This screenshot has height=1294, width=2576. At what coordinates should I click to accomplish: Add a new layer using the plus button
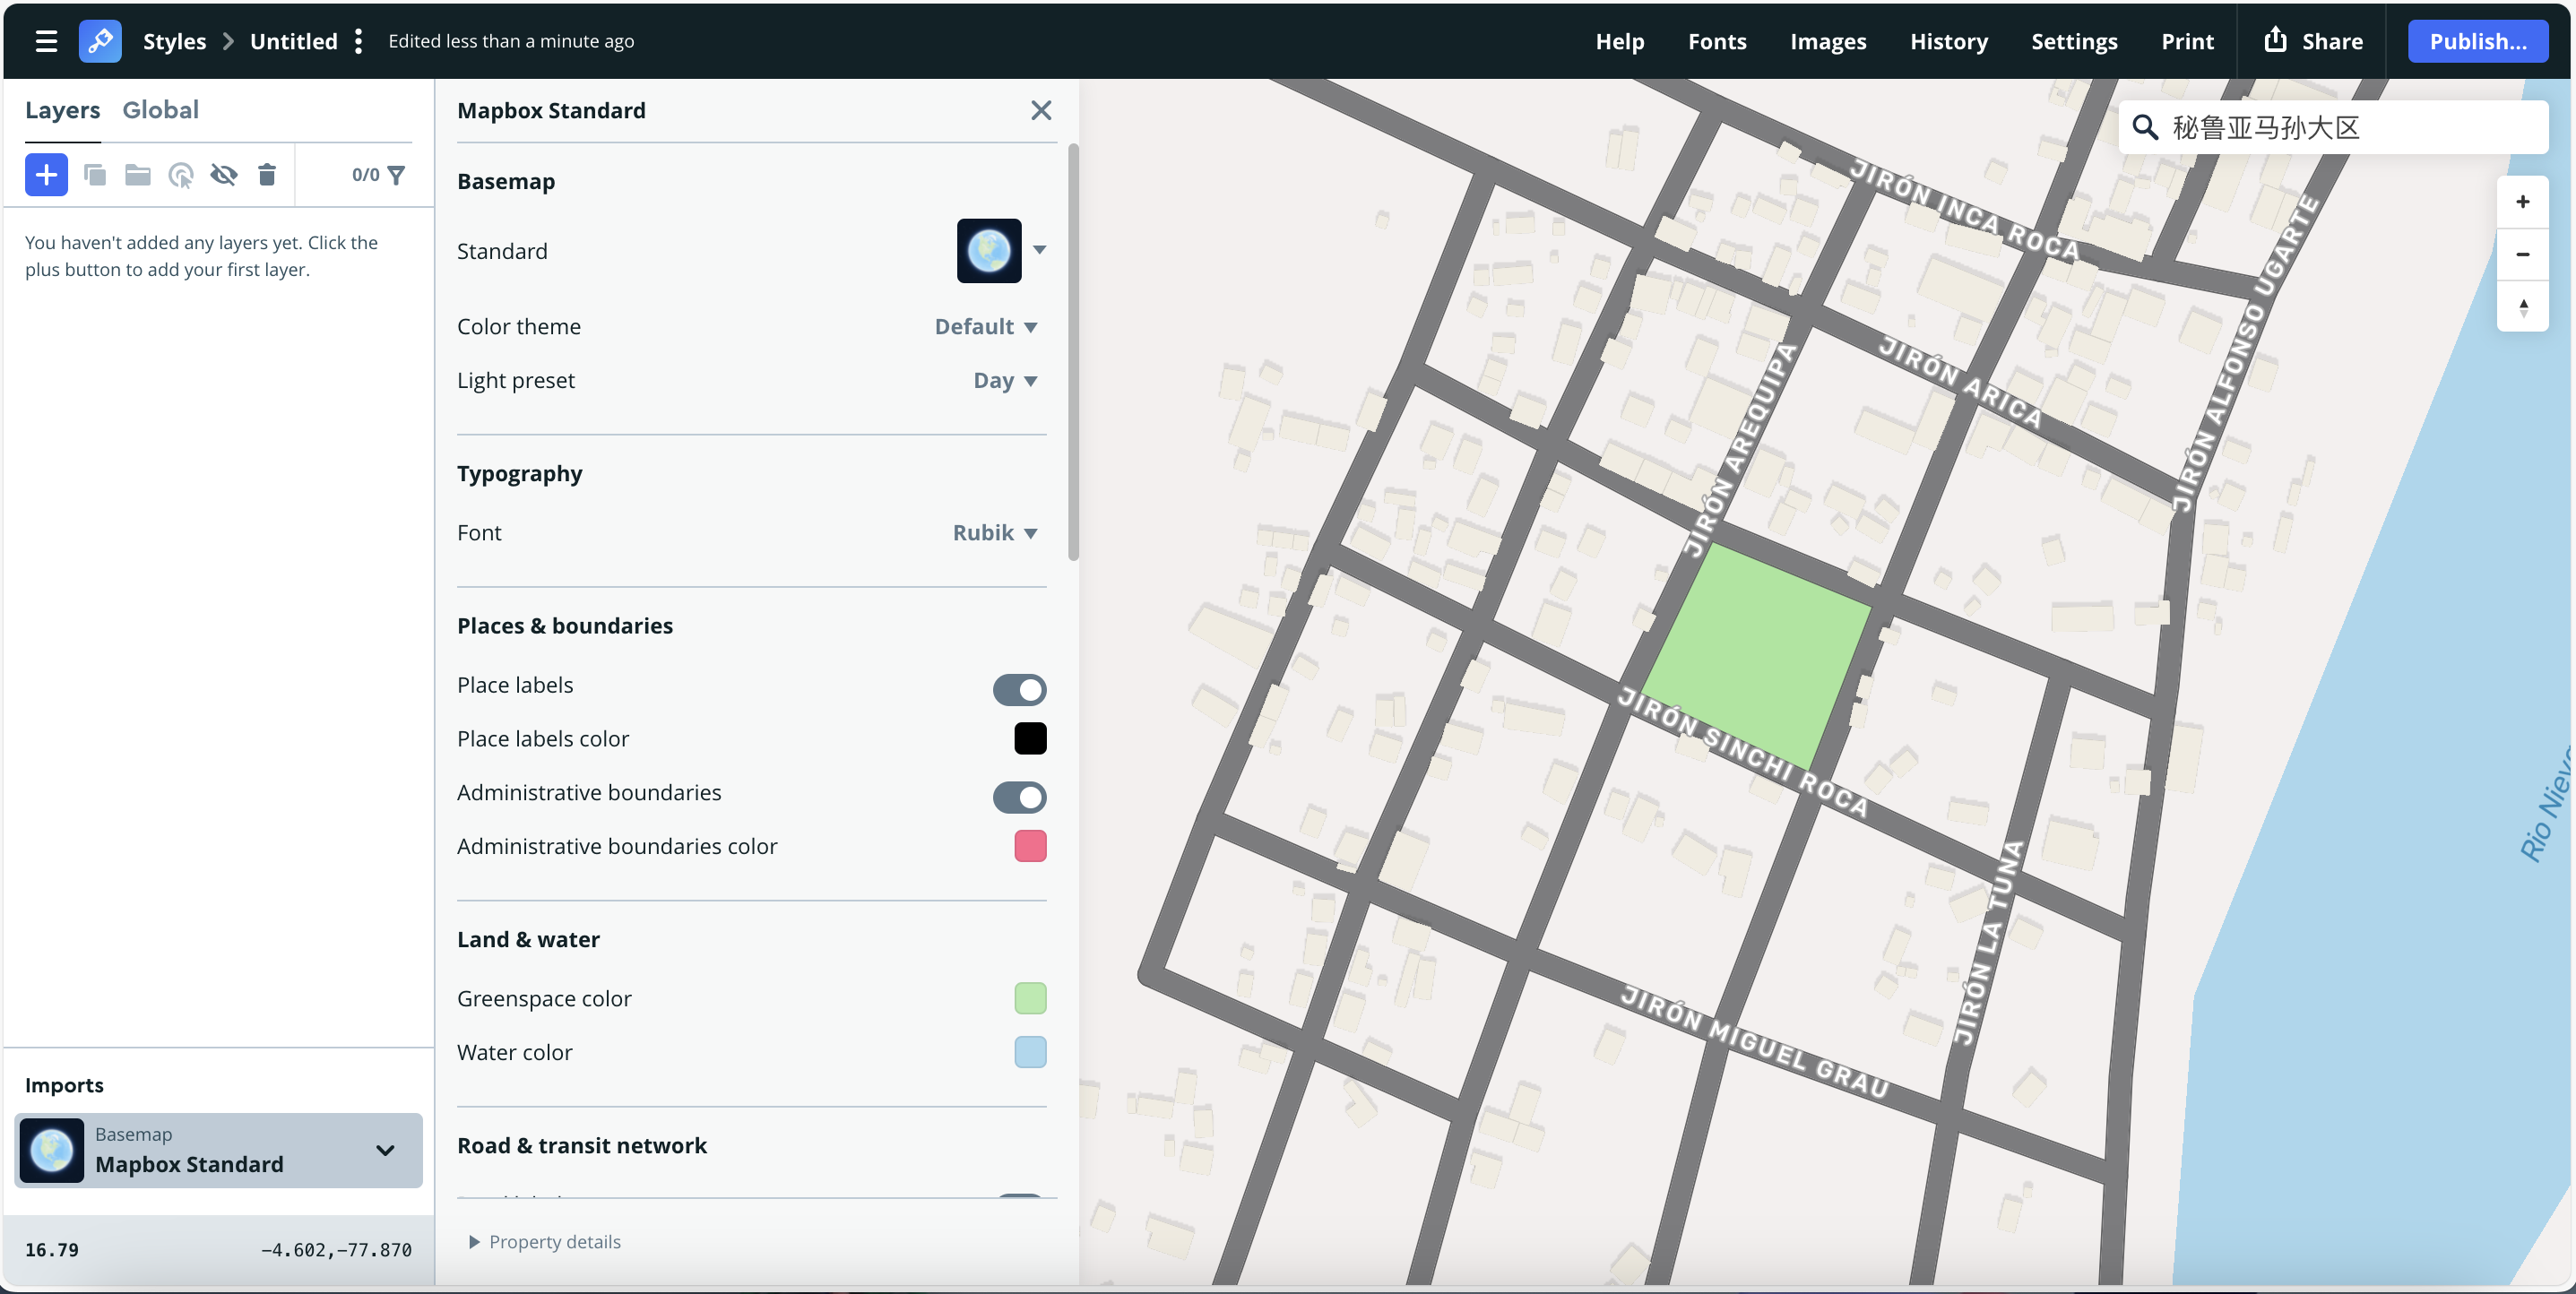pos(46,174)
